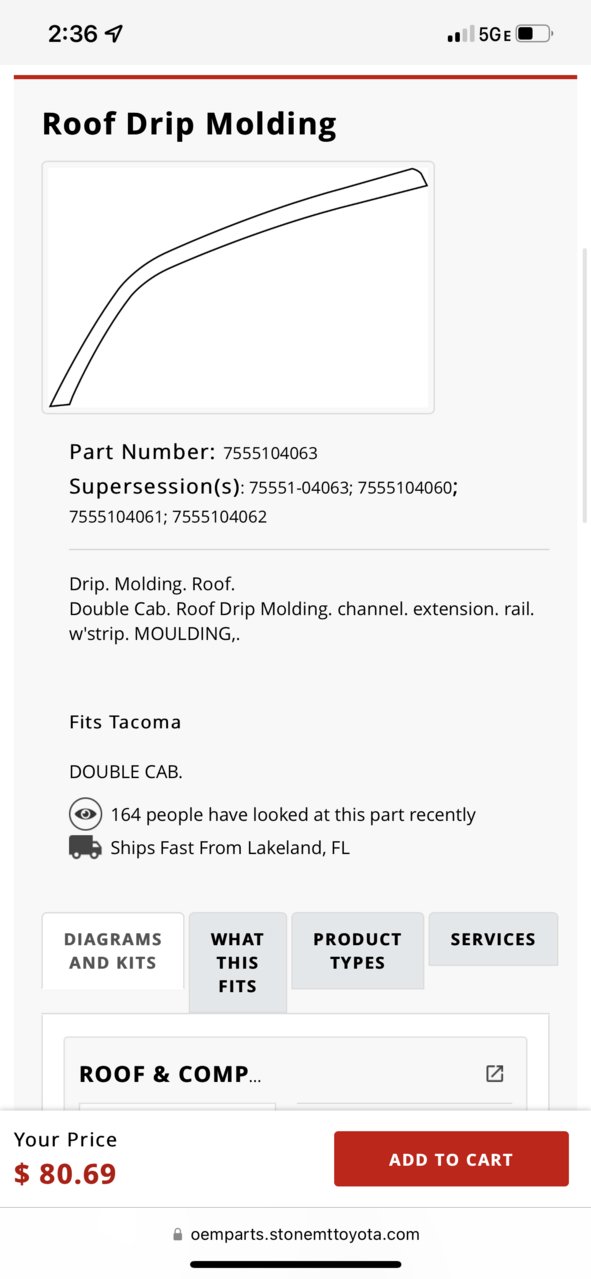Tap the cellular signal bars icon
591x1279 pixels.
[461, 35]
